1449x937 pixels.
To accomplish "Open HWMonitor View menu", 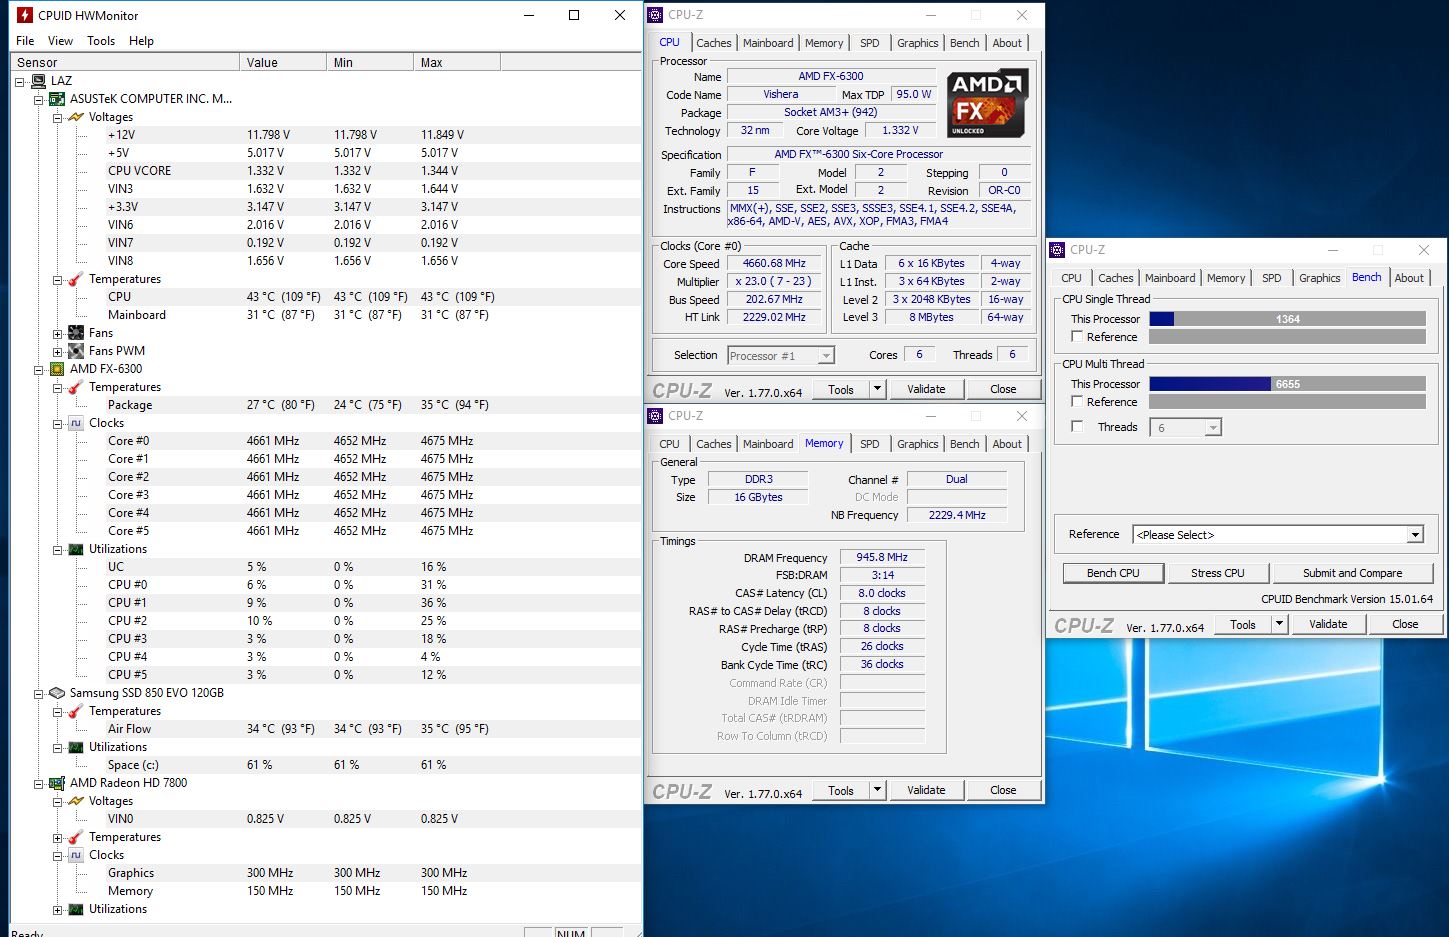I will [x=60, y=41].
